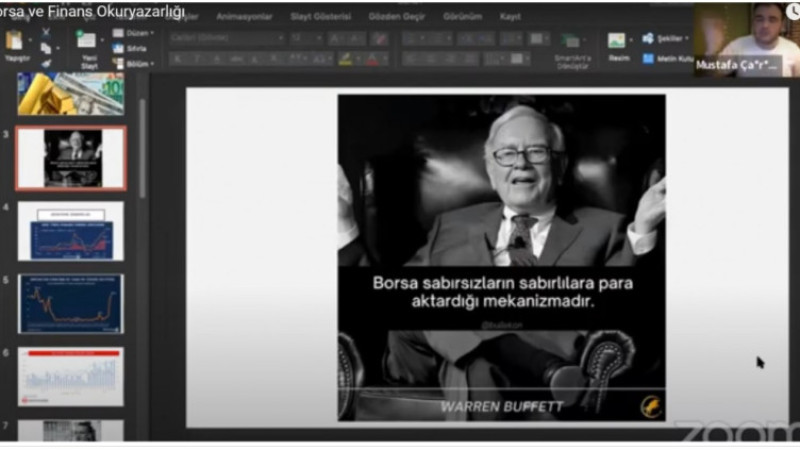Click the Yapıştır paste icon
Viewport: 800px width, 450px height.
[x=14, y=40]
